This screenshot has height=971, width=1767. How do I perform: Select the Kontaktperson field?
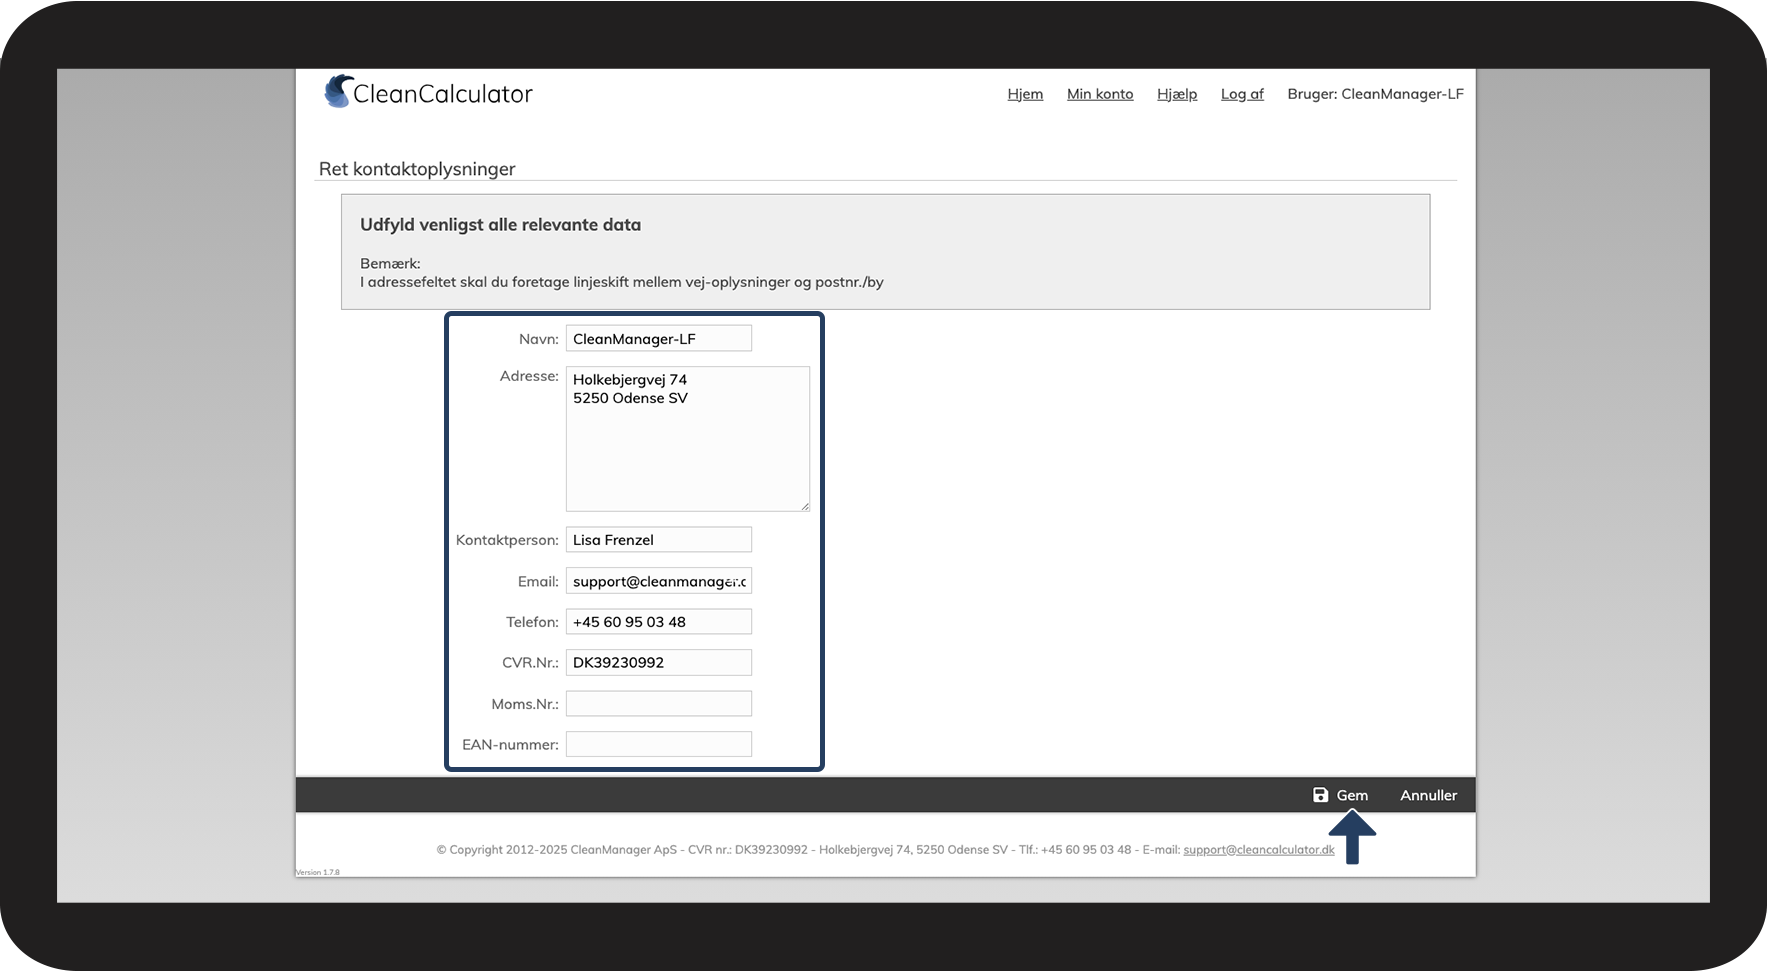click(658, 540)
